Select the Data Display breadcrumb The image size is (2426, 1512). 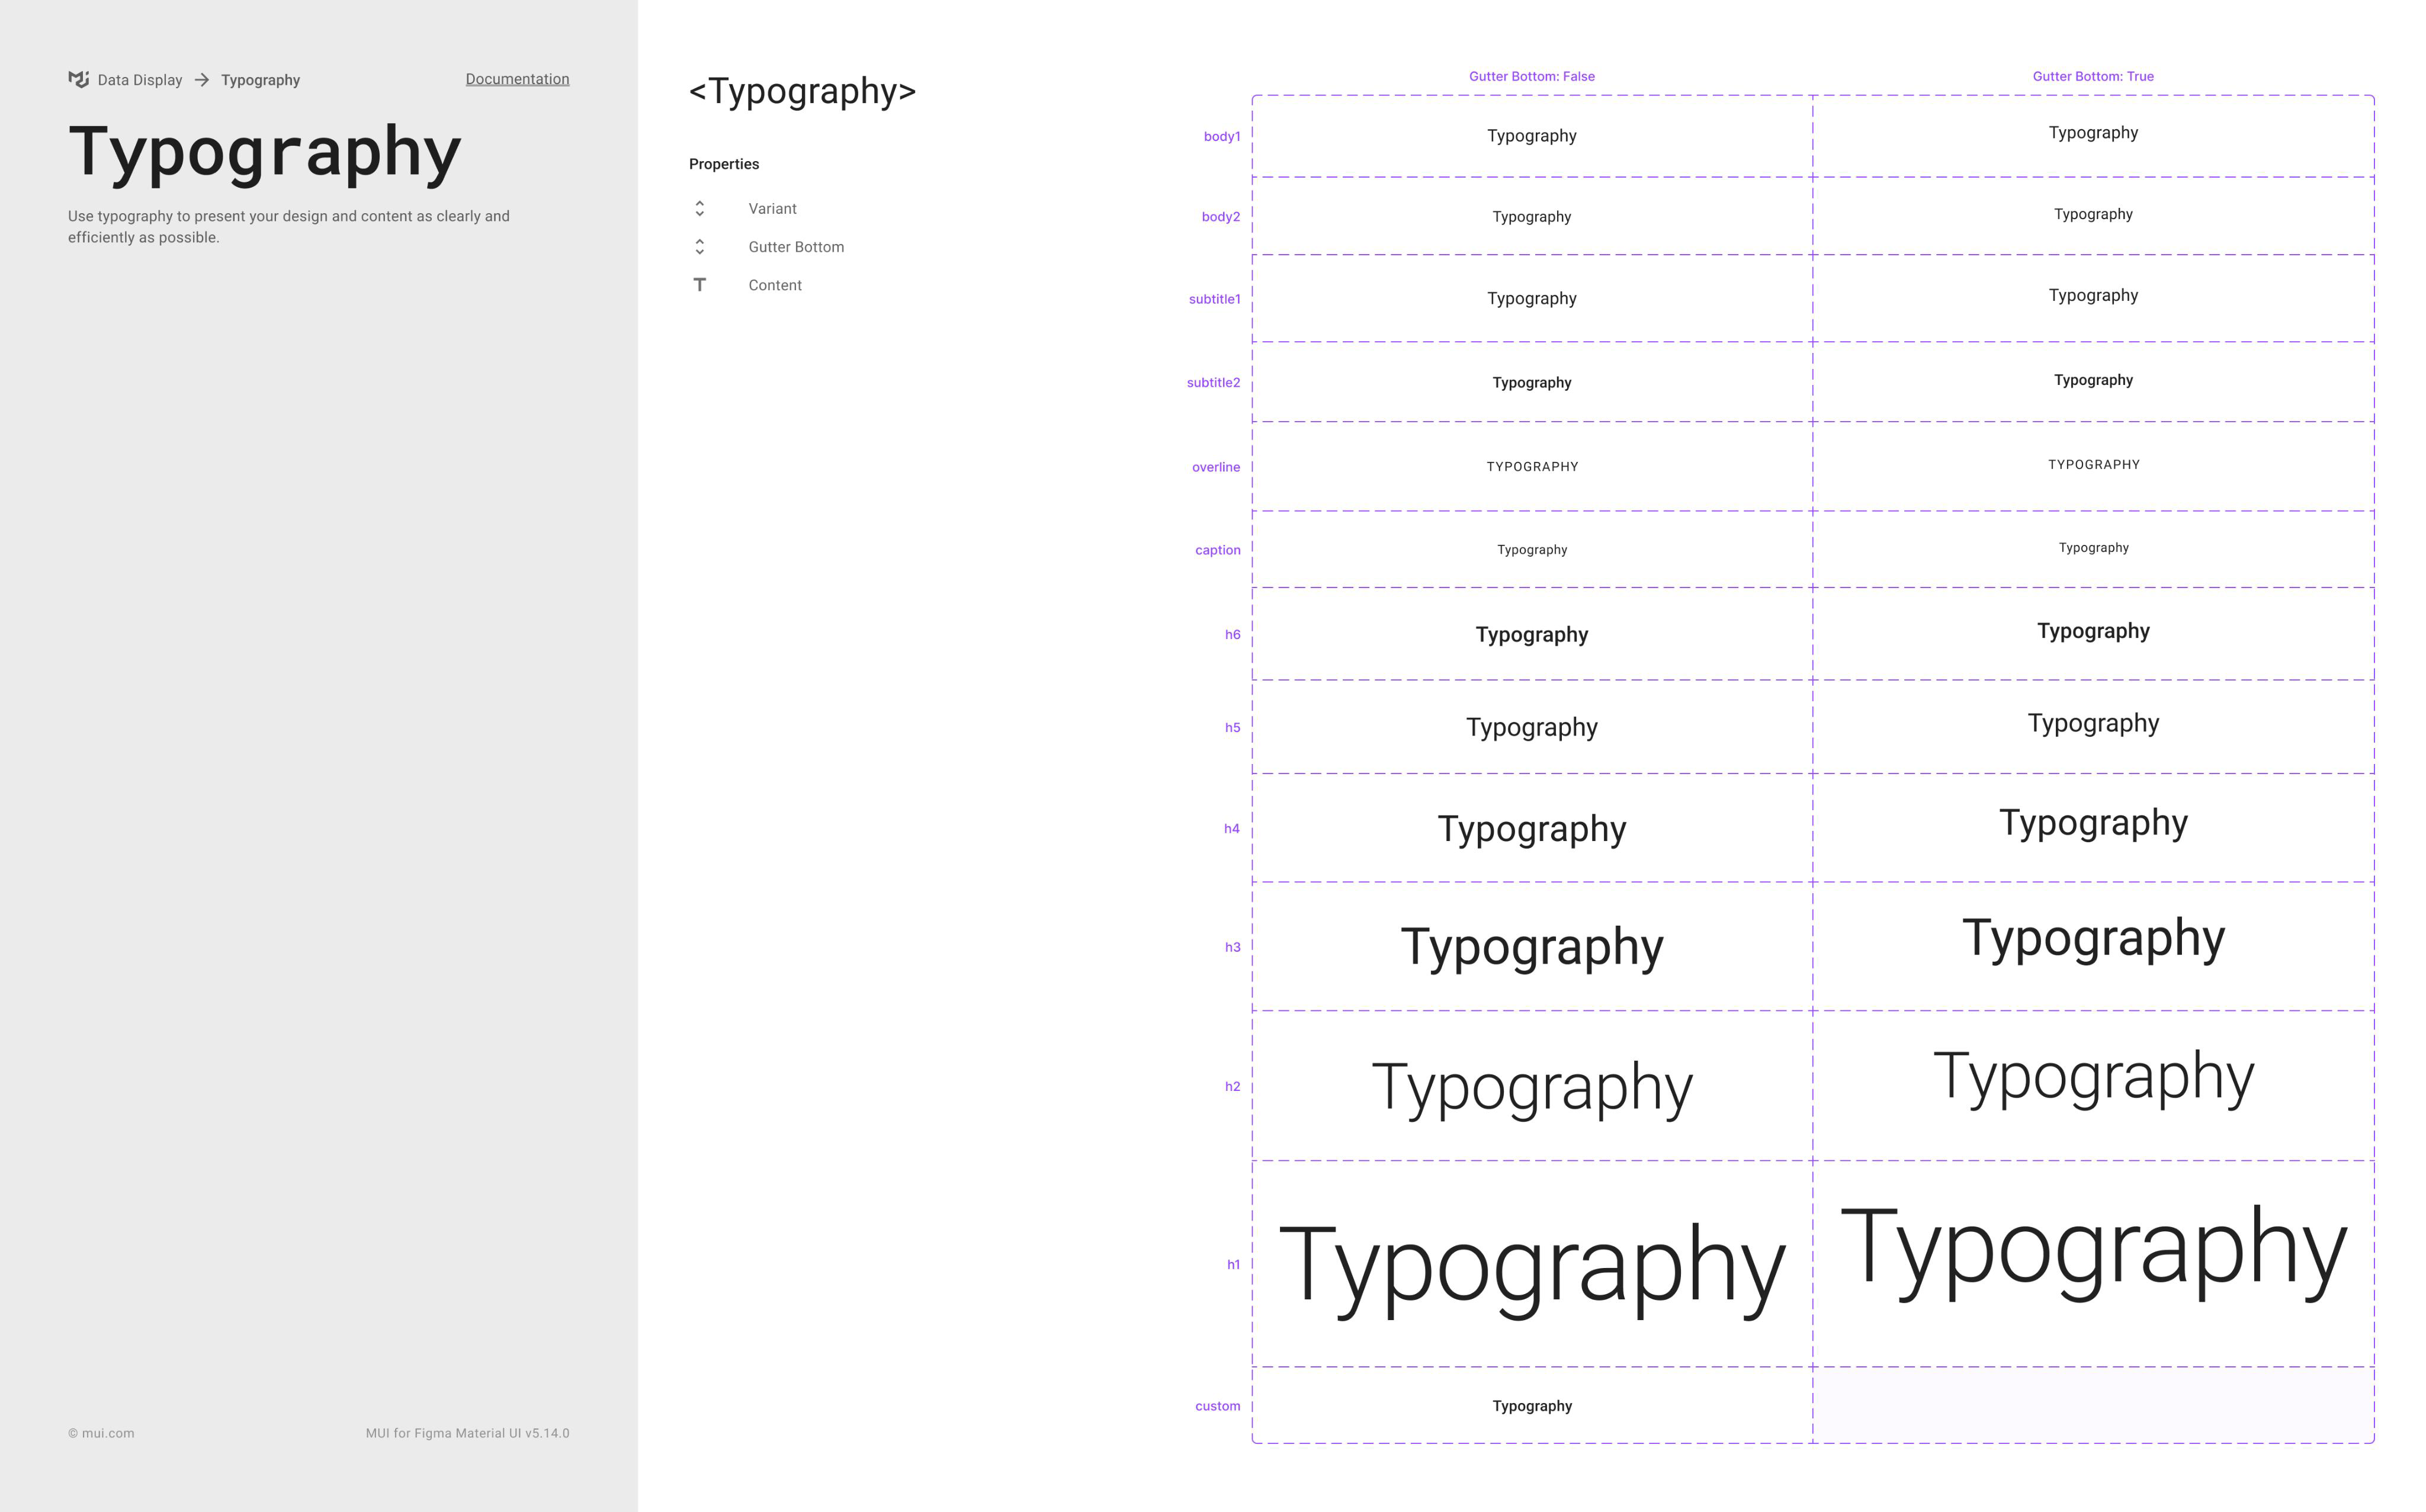coord(140,80)
